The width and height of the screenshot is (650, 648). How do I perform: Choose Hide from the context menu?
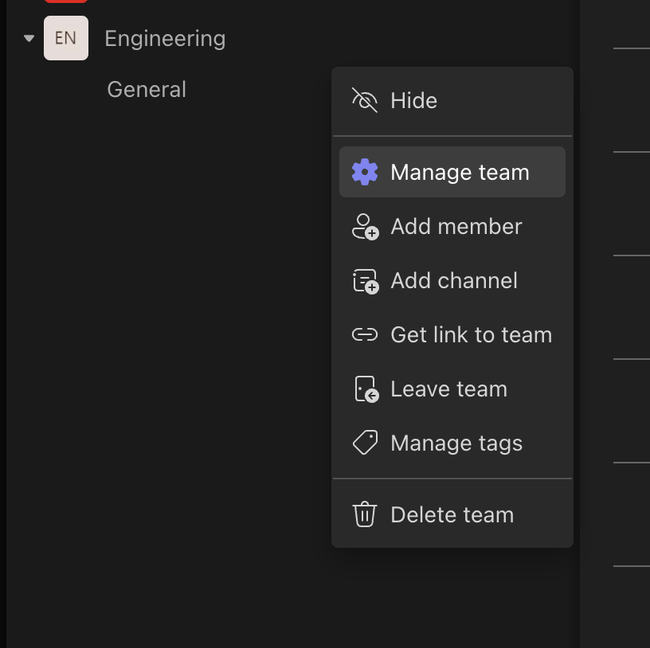point(414,100)
